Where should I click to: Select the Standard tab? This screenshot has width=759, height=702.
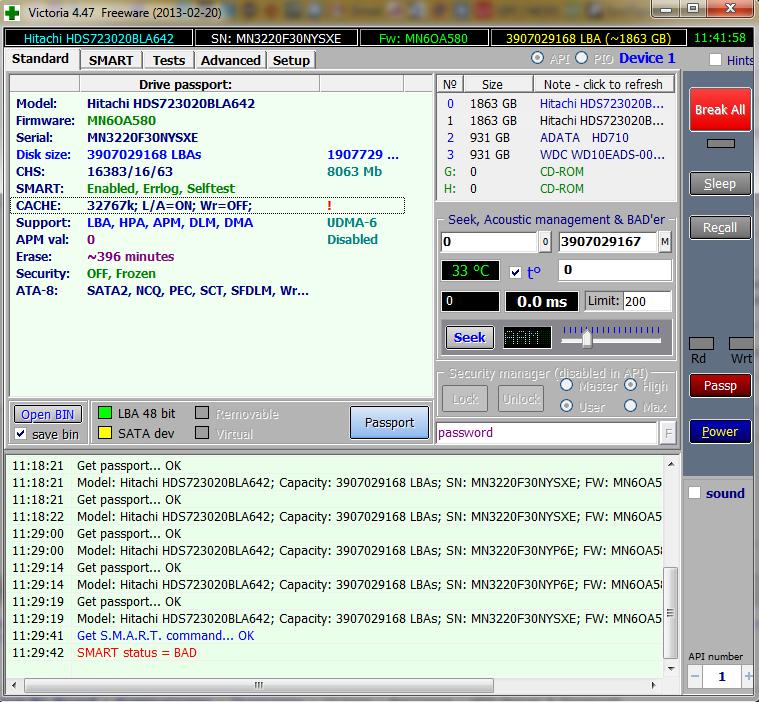pyautogui.click(x=41, y=59)
